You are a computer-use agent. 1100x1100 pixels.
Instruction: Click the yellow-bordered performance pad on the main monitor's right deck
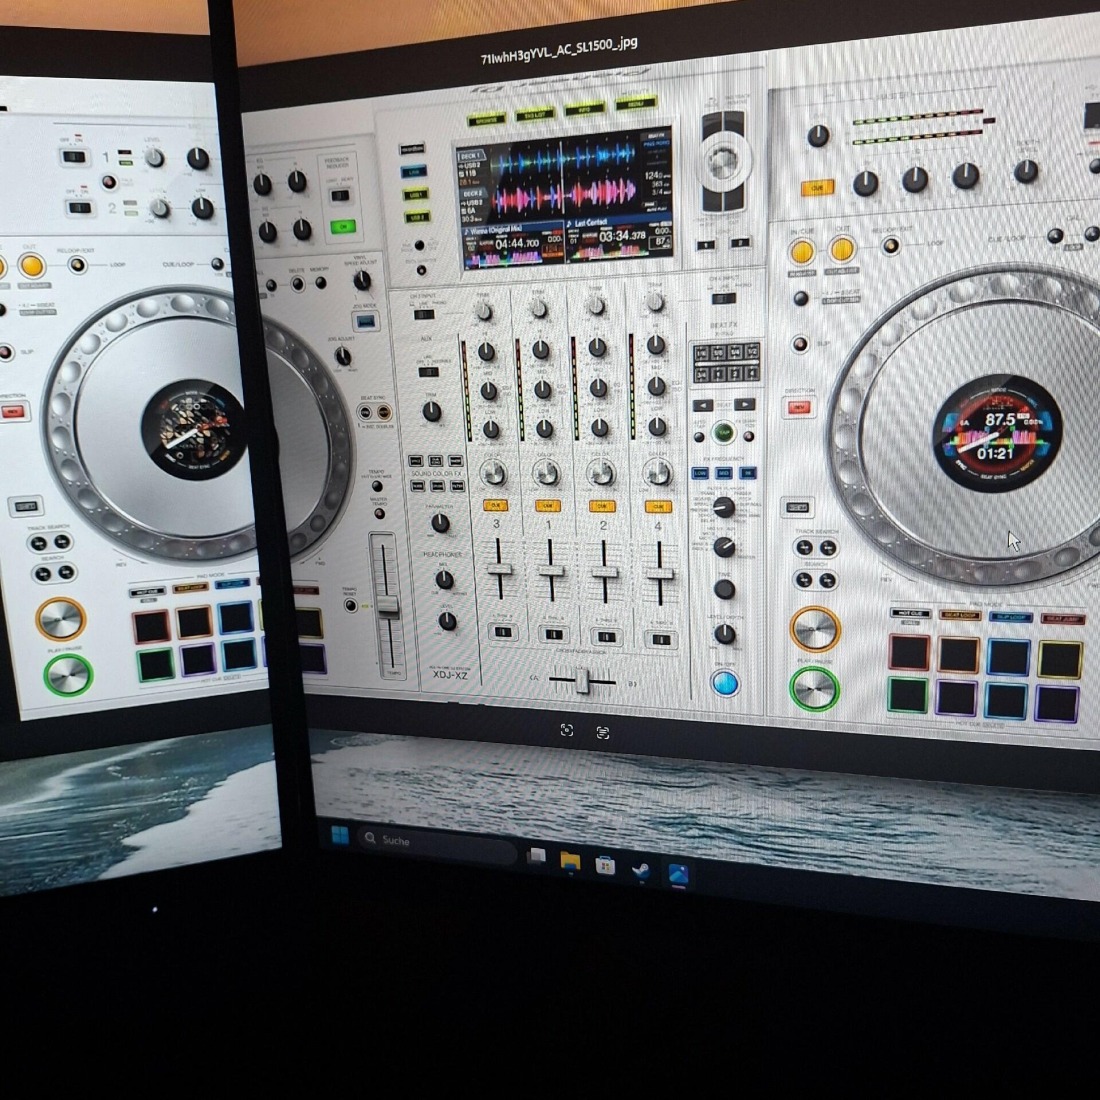(x=1059, y=659)
